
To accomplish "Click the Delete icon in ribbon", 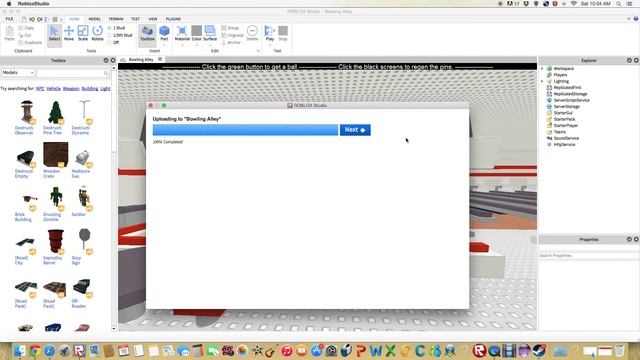I will pyautogui.click(x=252, y=33).
